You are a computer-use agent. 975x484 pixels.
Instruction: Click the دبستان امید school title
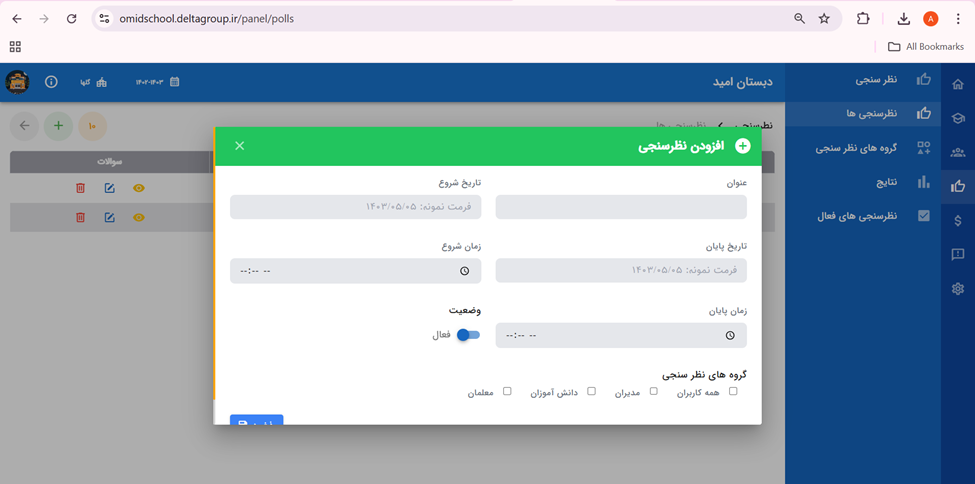pyautogui.click(x=742, y=81)
